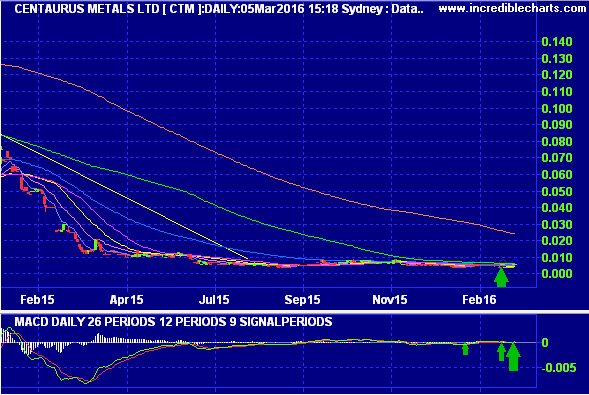This screenshot has width=589, height=395.
Task: Click the 0.070 price axis label
Action: click(x=557, y=158)
